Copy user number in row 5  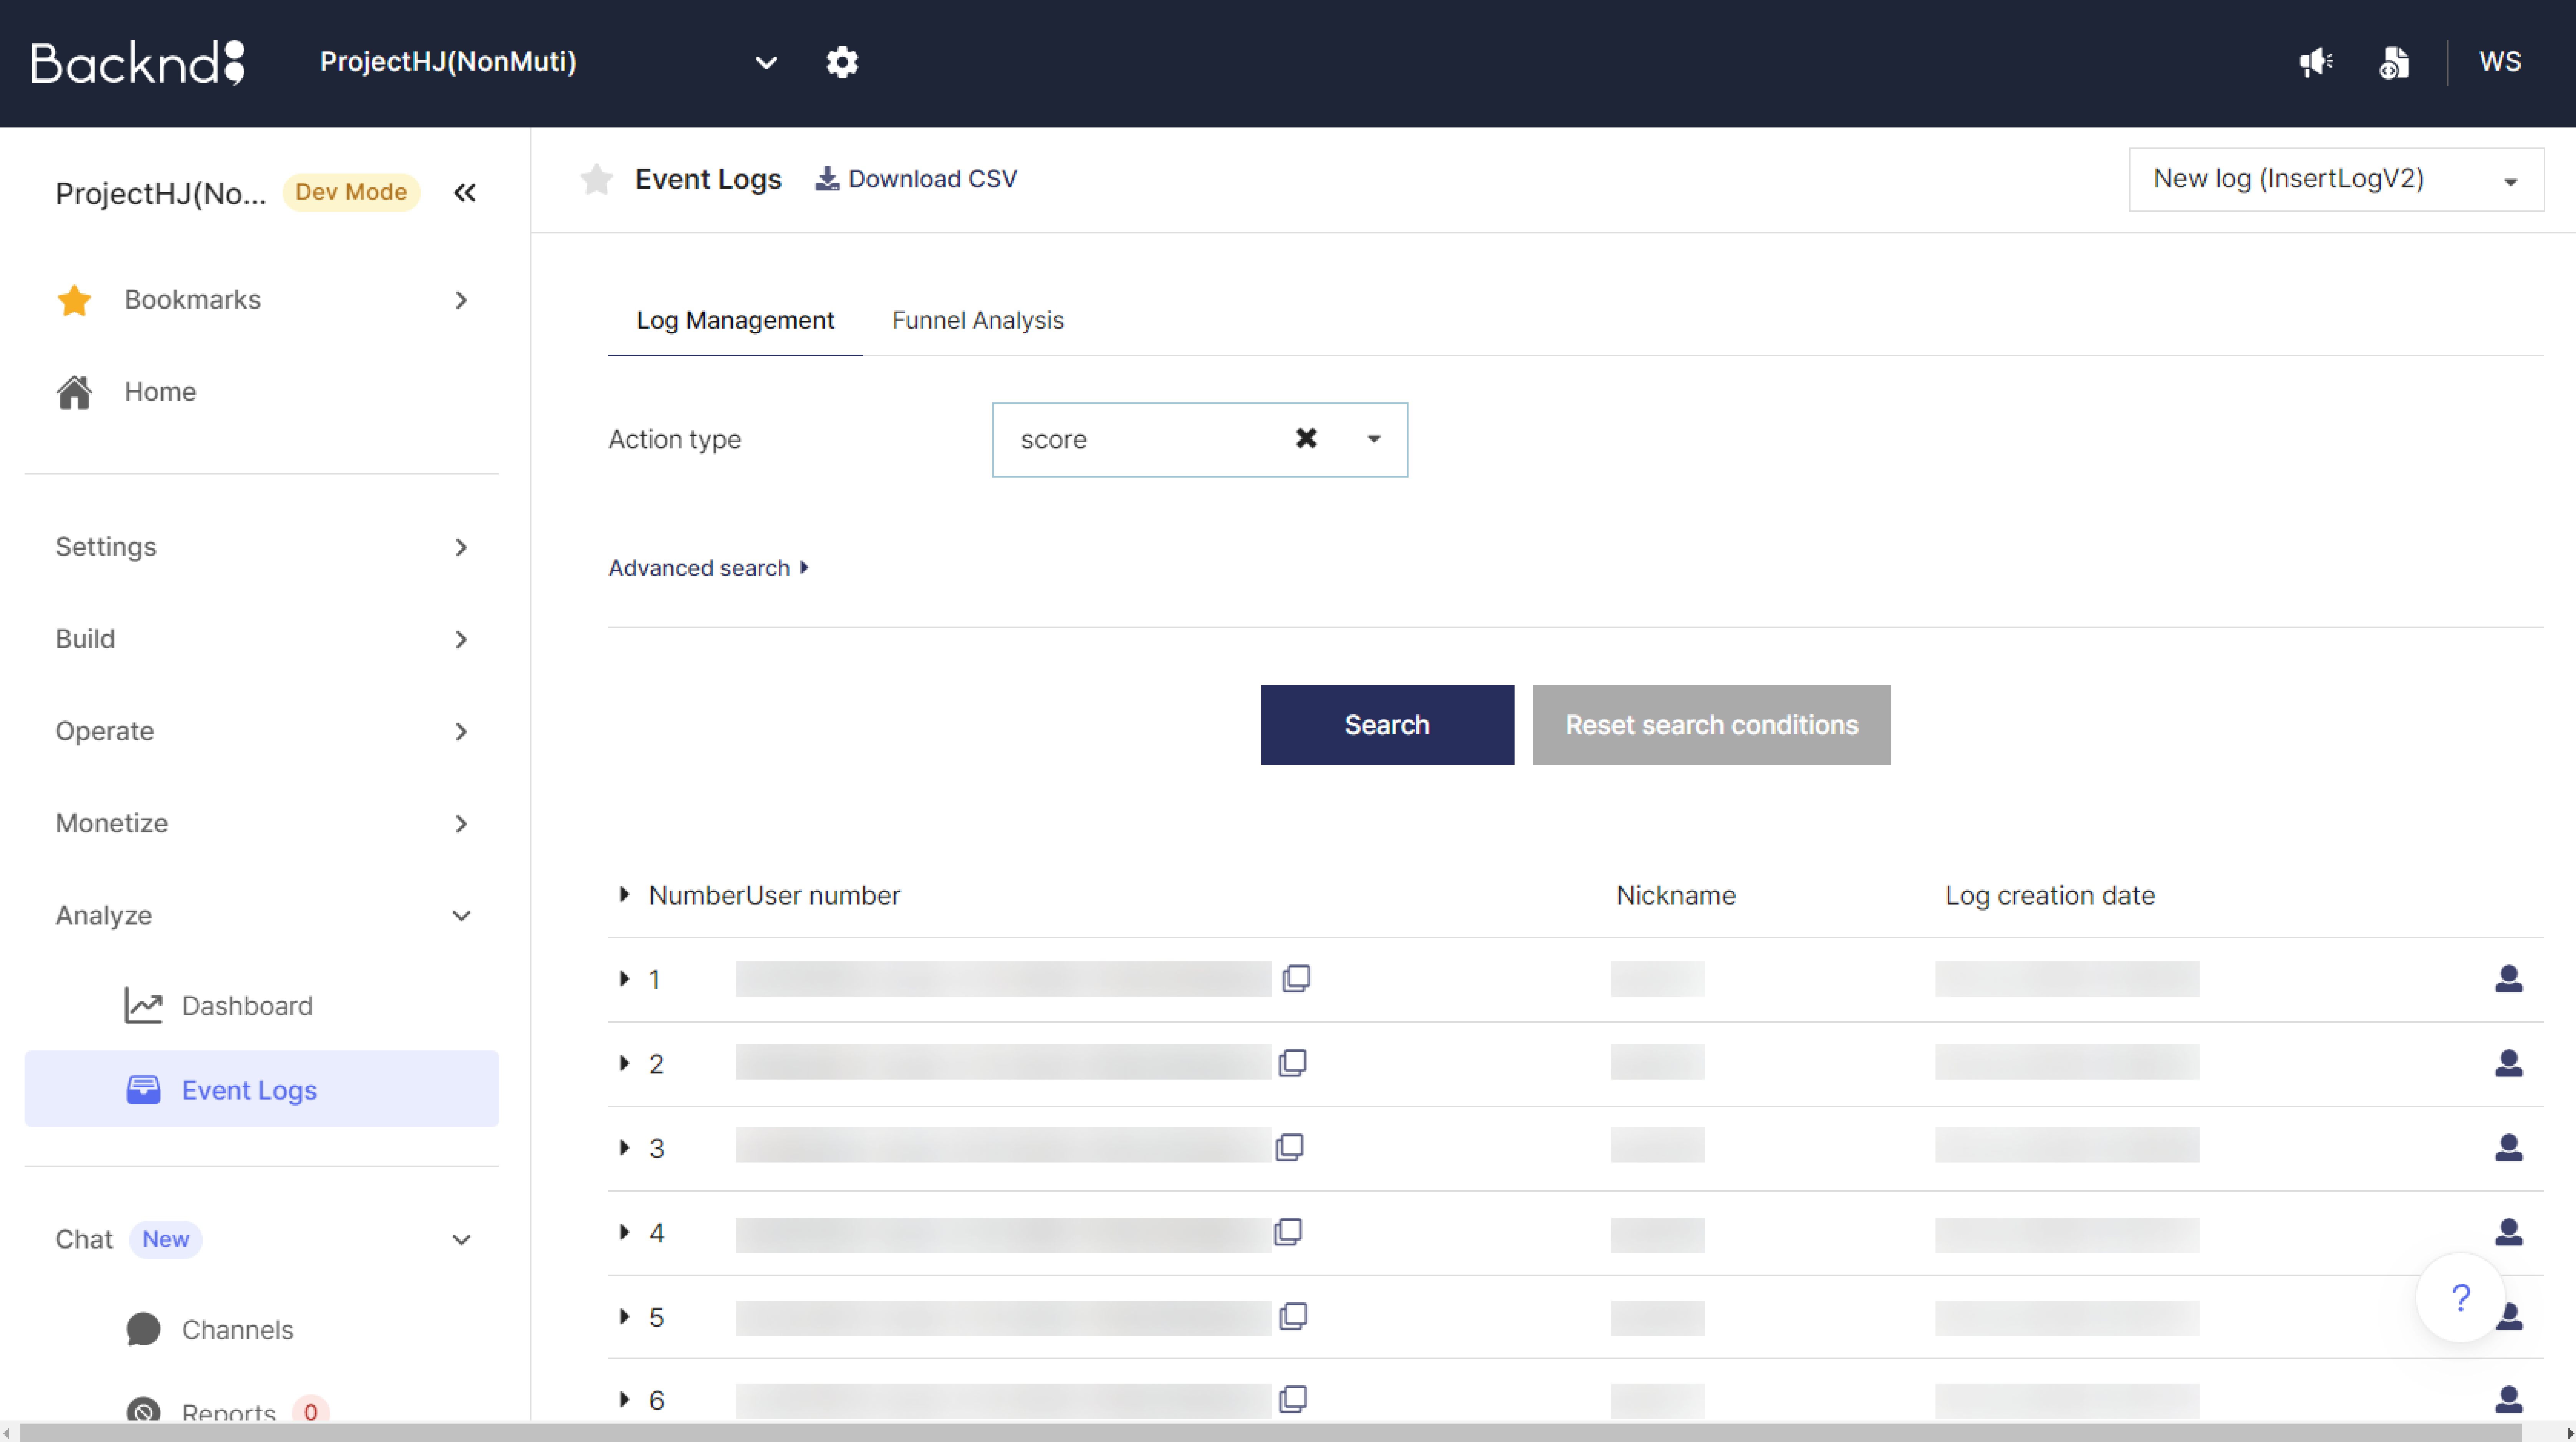pos(1293,1316)
